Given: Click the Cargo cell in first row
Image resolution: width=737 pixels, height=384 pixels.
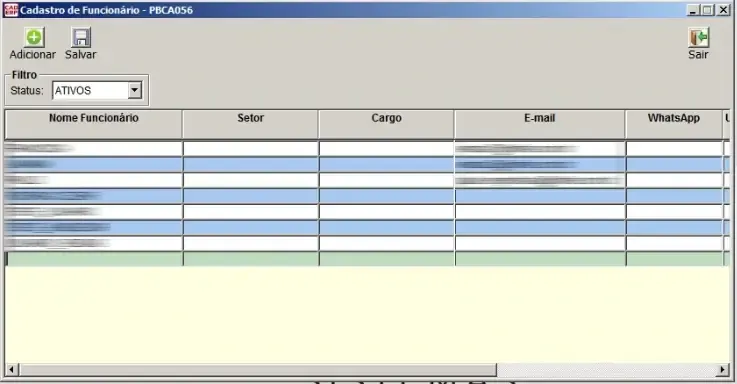Looking at the screenshot, I should (x=386, y=149).
